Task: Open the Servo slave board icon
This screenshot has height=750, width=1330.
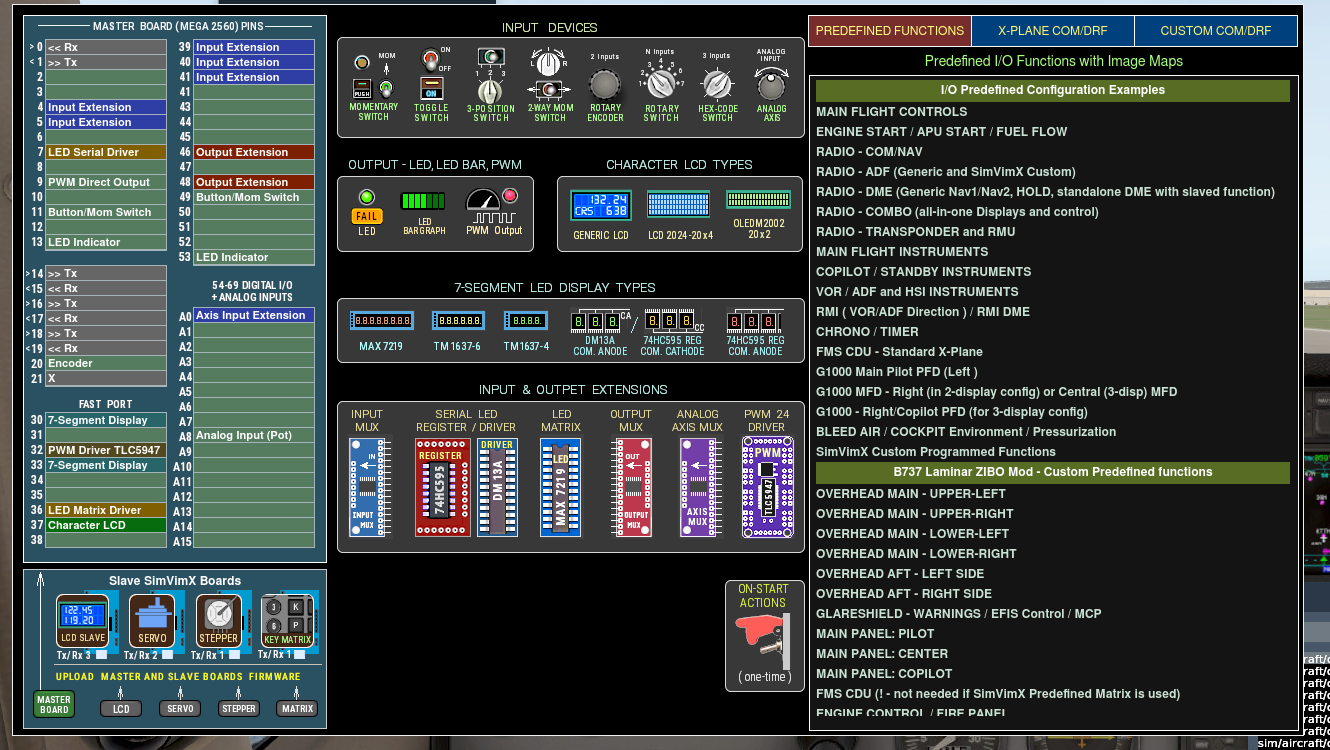Action: [x=152, y=620]
